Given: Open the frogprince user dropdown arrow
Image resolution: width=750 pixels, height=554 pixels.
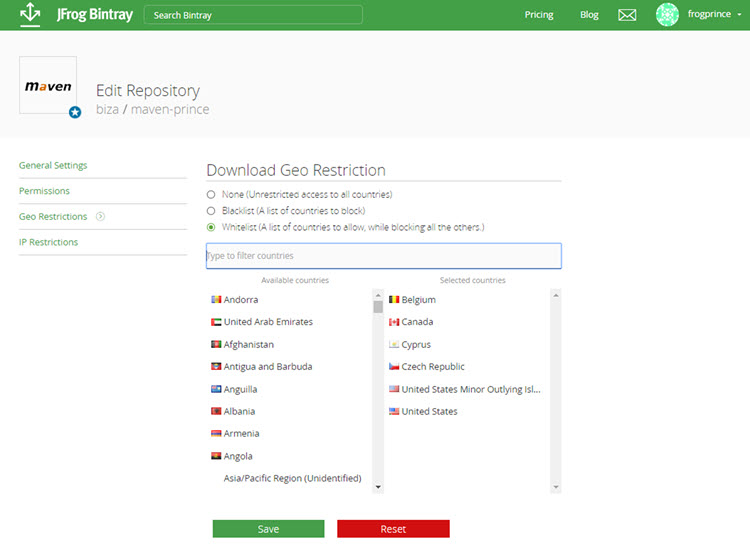Looking at the screenshot, I should click(x=739, y=15).
